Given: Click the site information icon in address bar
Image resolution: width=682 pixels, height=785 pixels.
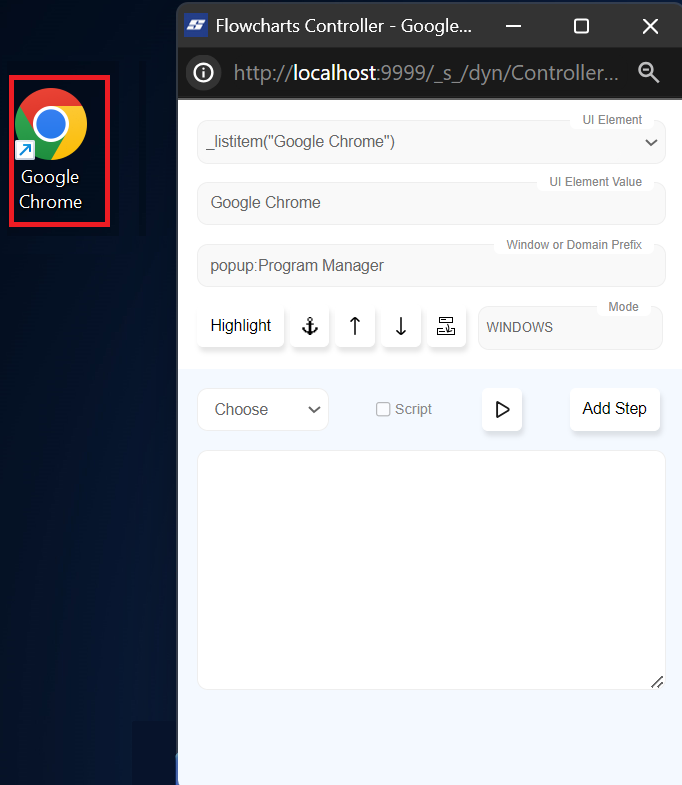Looking at the screenshot, I should 204,72.
